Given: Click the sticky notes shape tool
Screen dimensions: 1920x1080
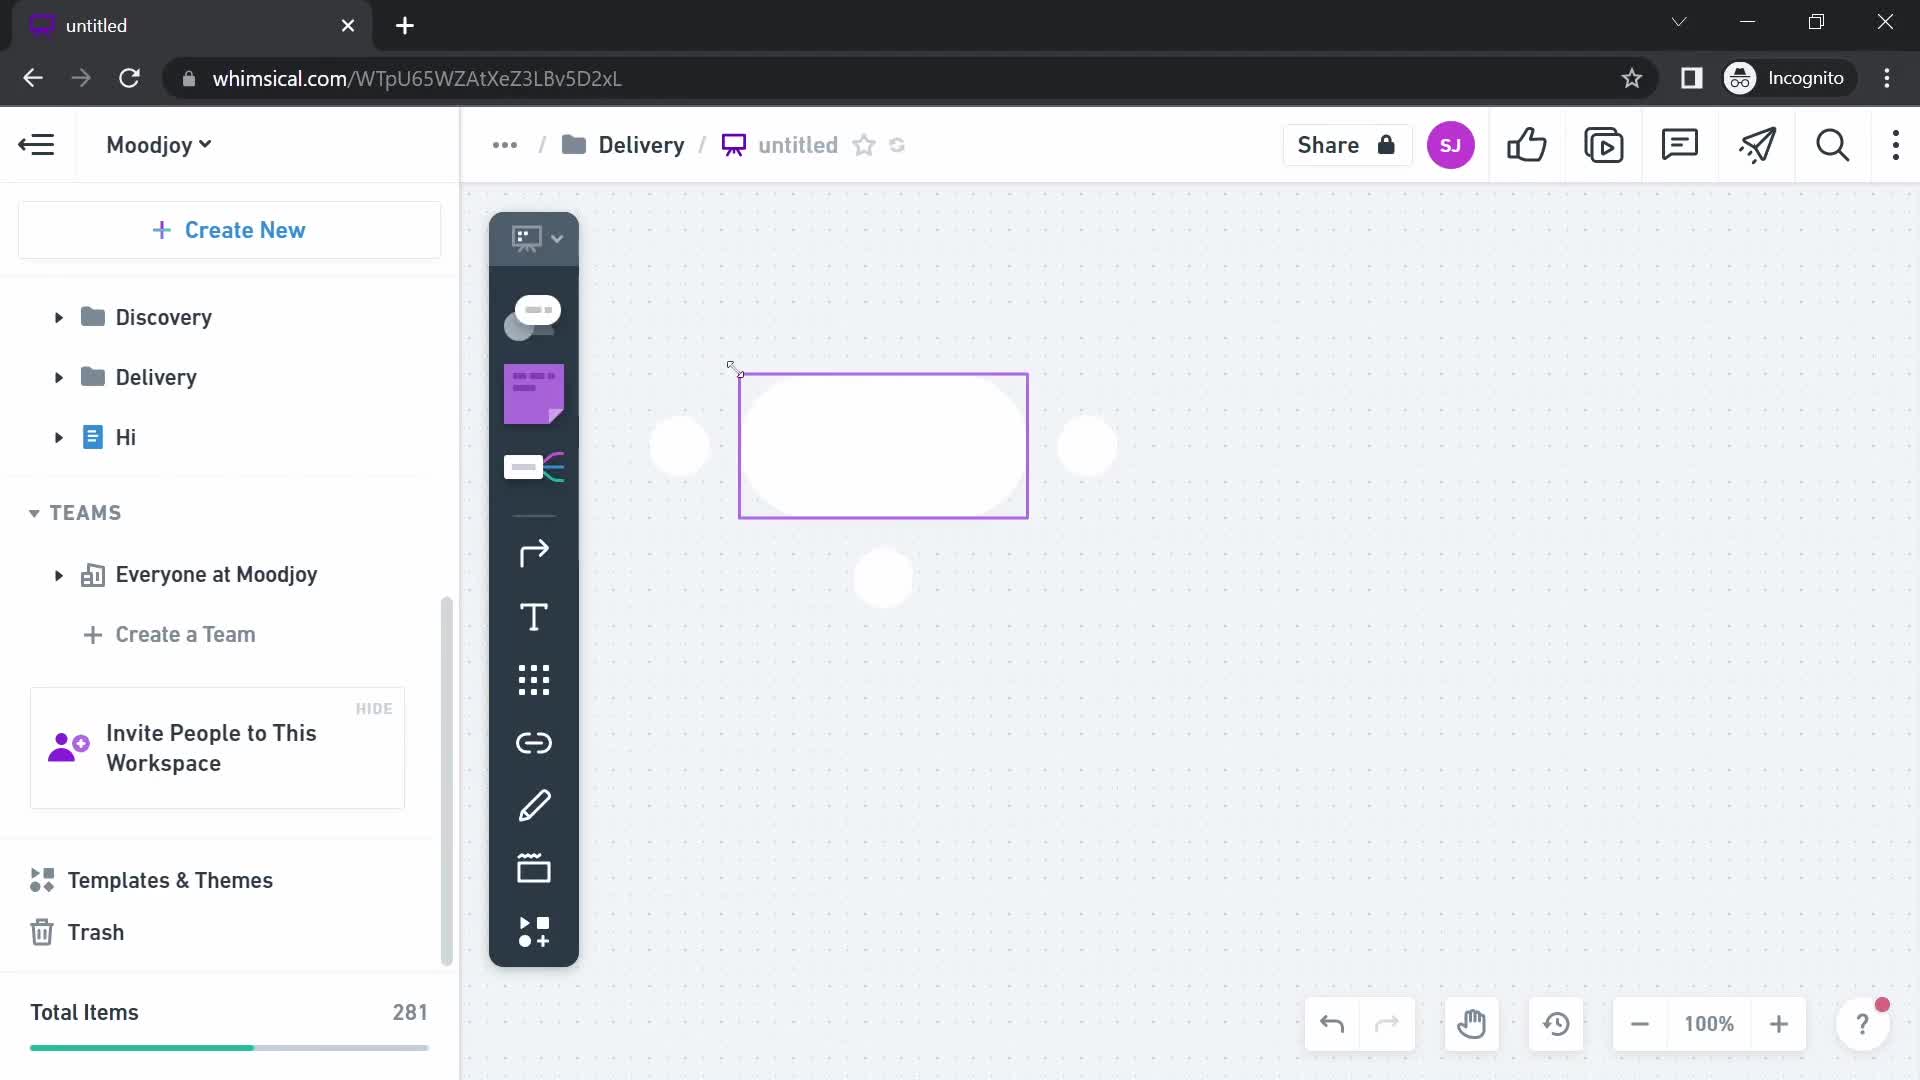Looking at the screenshot, I should click(x=534, y=393).
